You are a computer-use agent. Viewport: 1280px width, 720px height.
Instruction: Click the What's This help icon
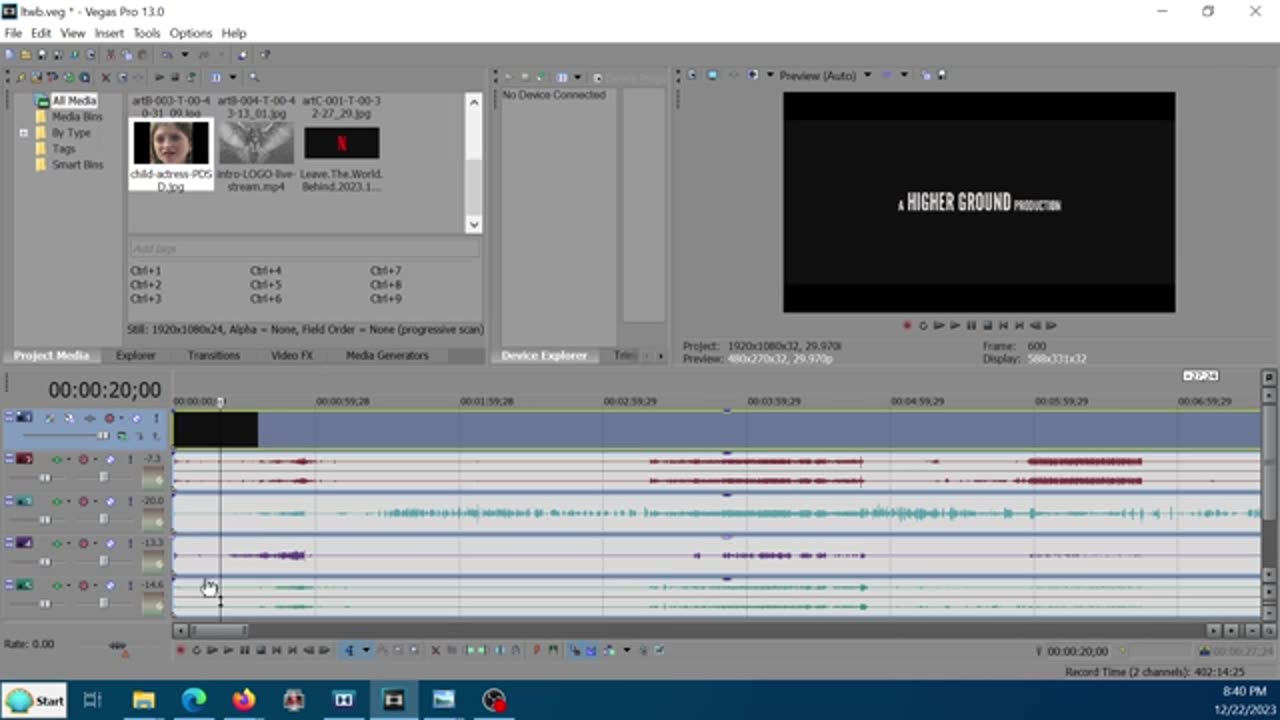point(265,55)
